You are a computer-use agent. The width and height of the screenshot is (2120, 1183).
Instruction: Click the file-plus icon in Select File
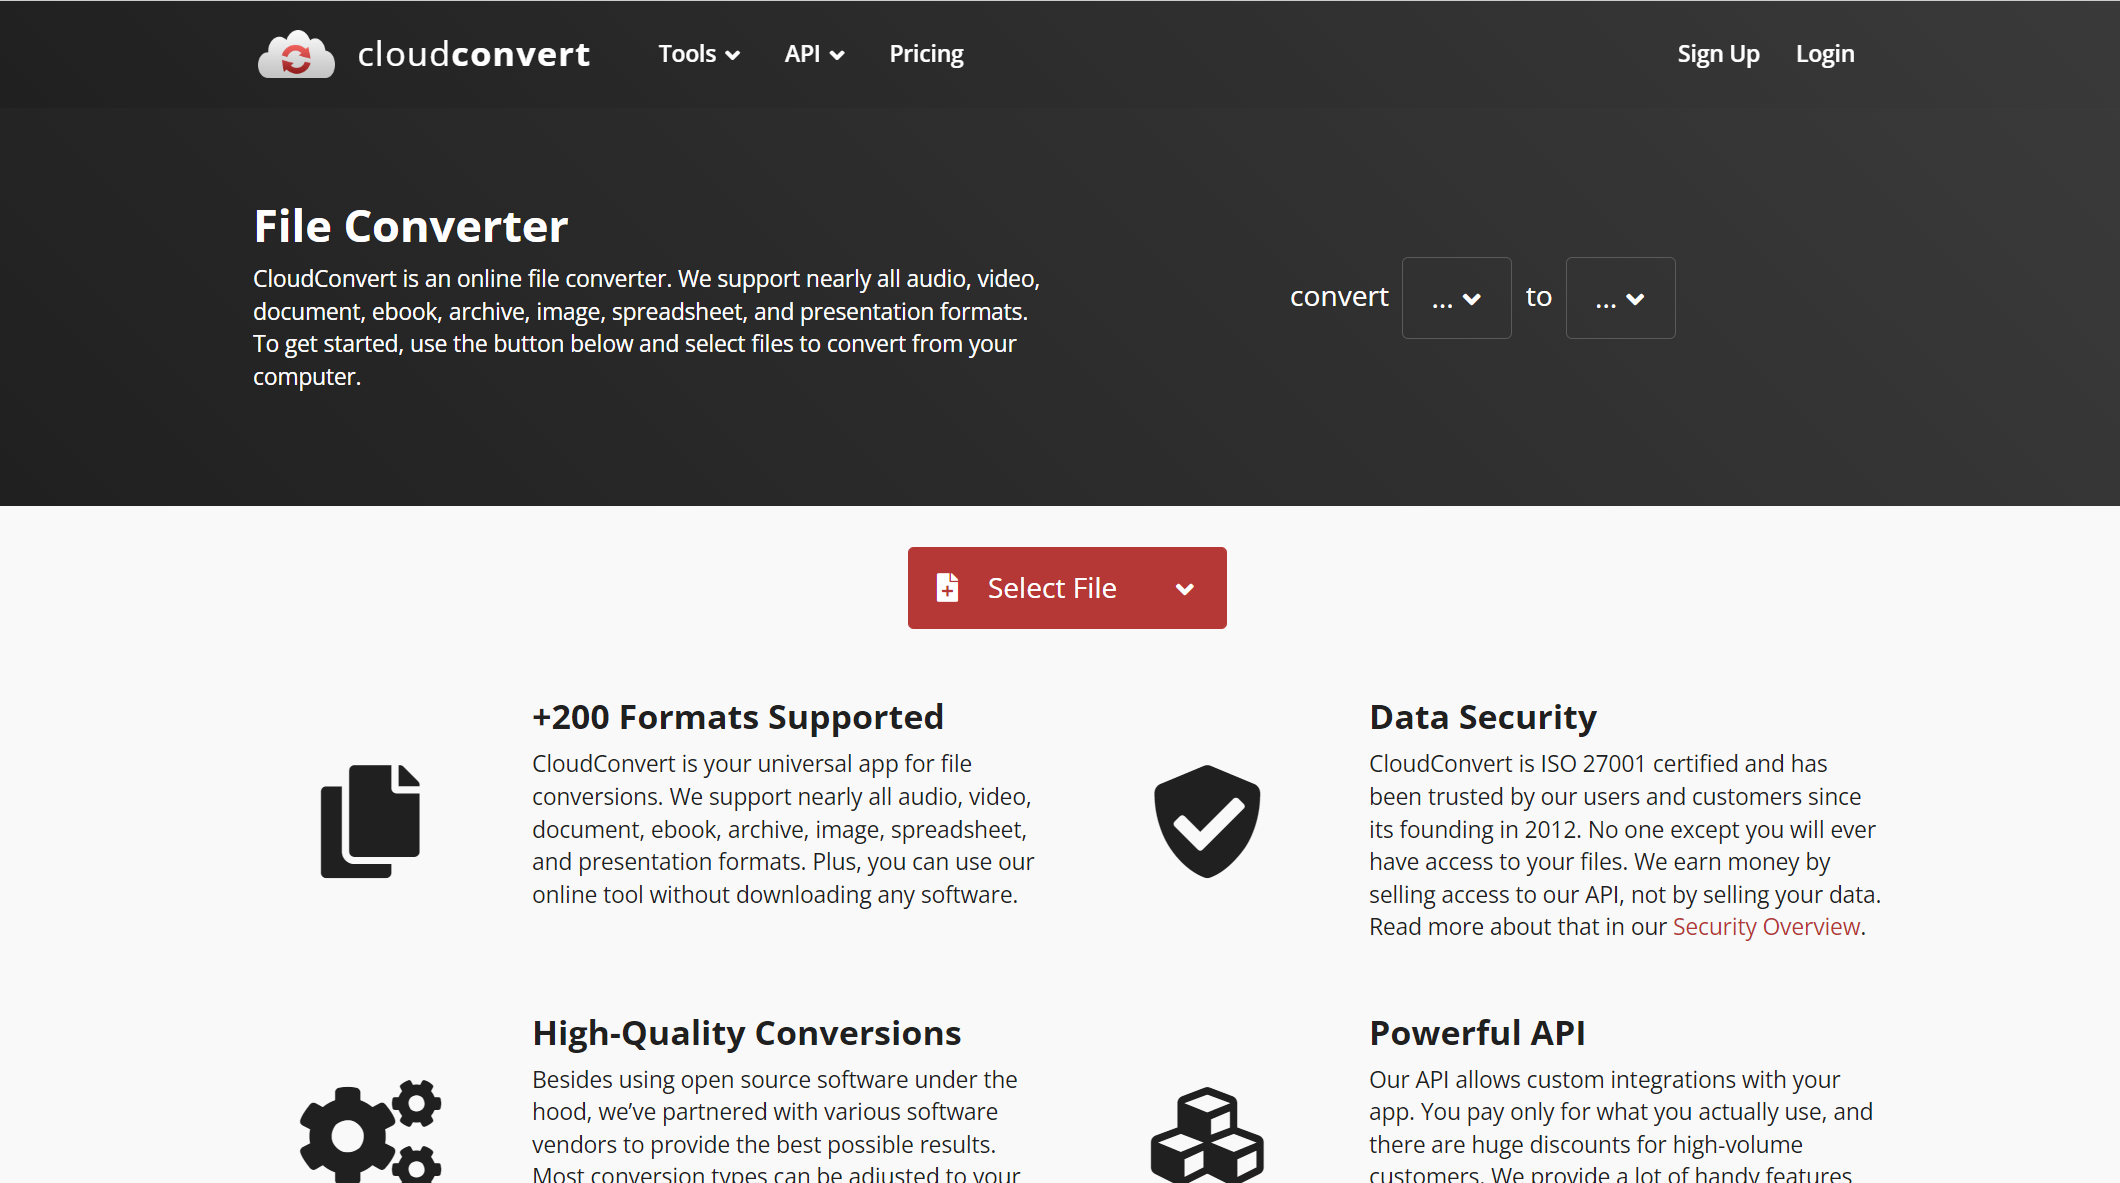[947, 588]
